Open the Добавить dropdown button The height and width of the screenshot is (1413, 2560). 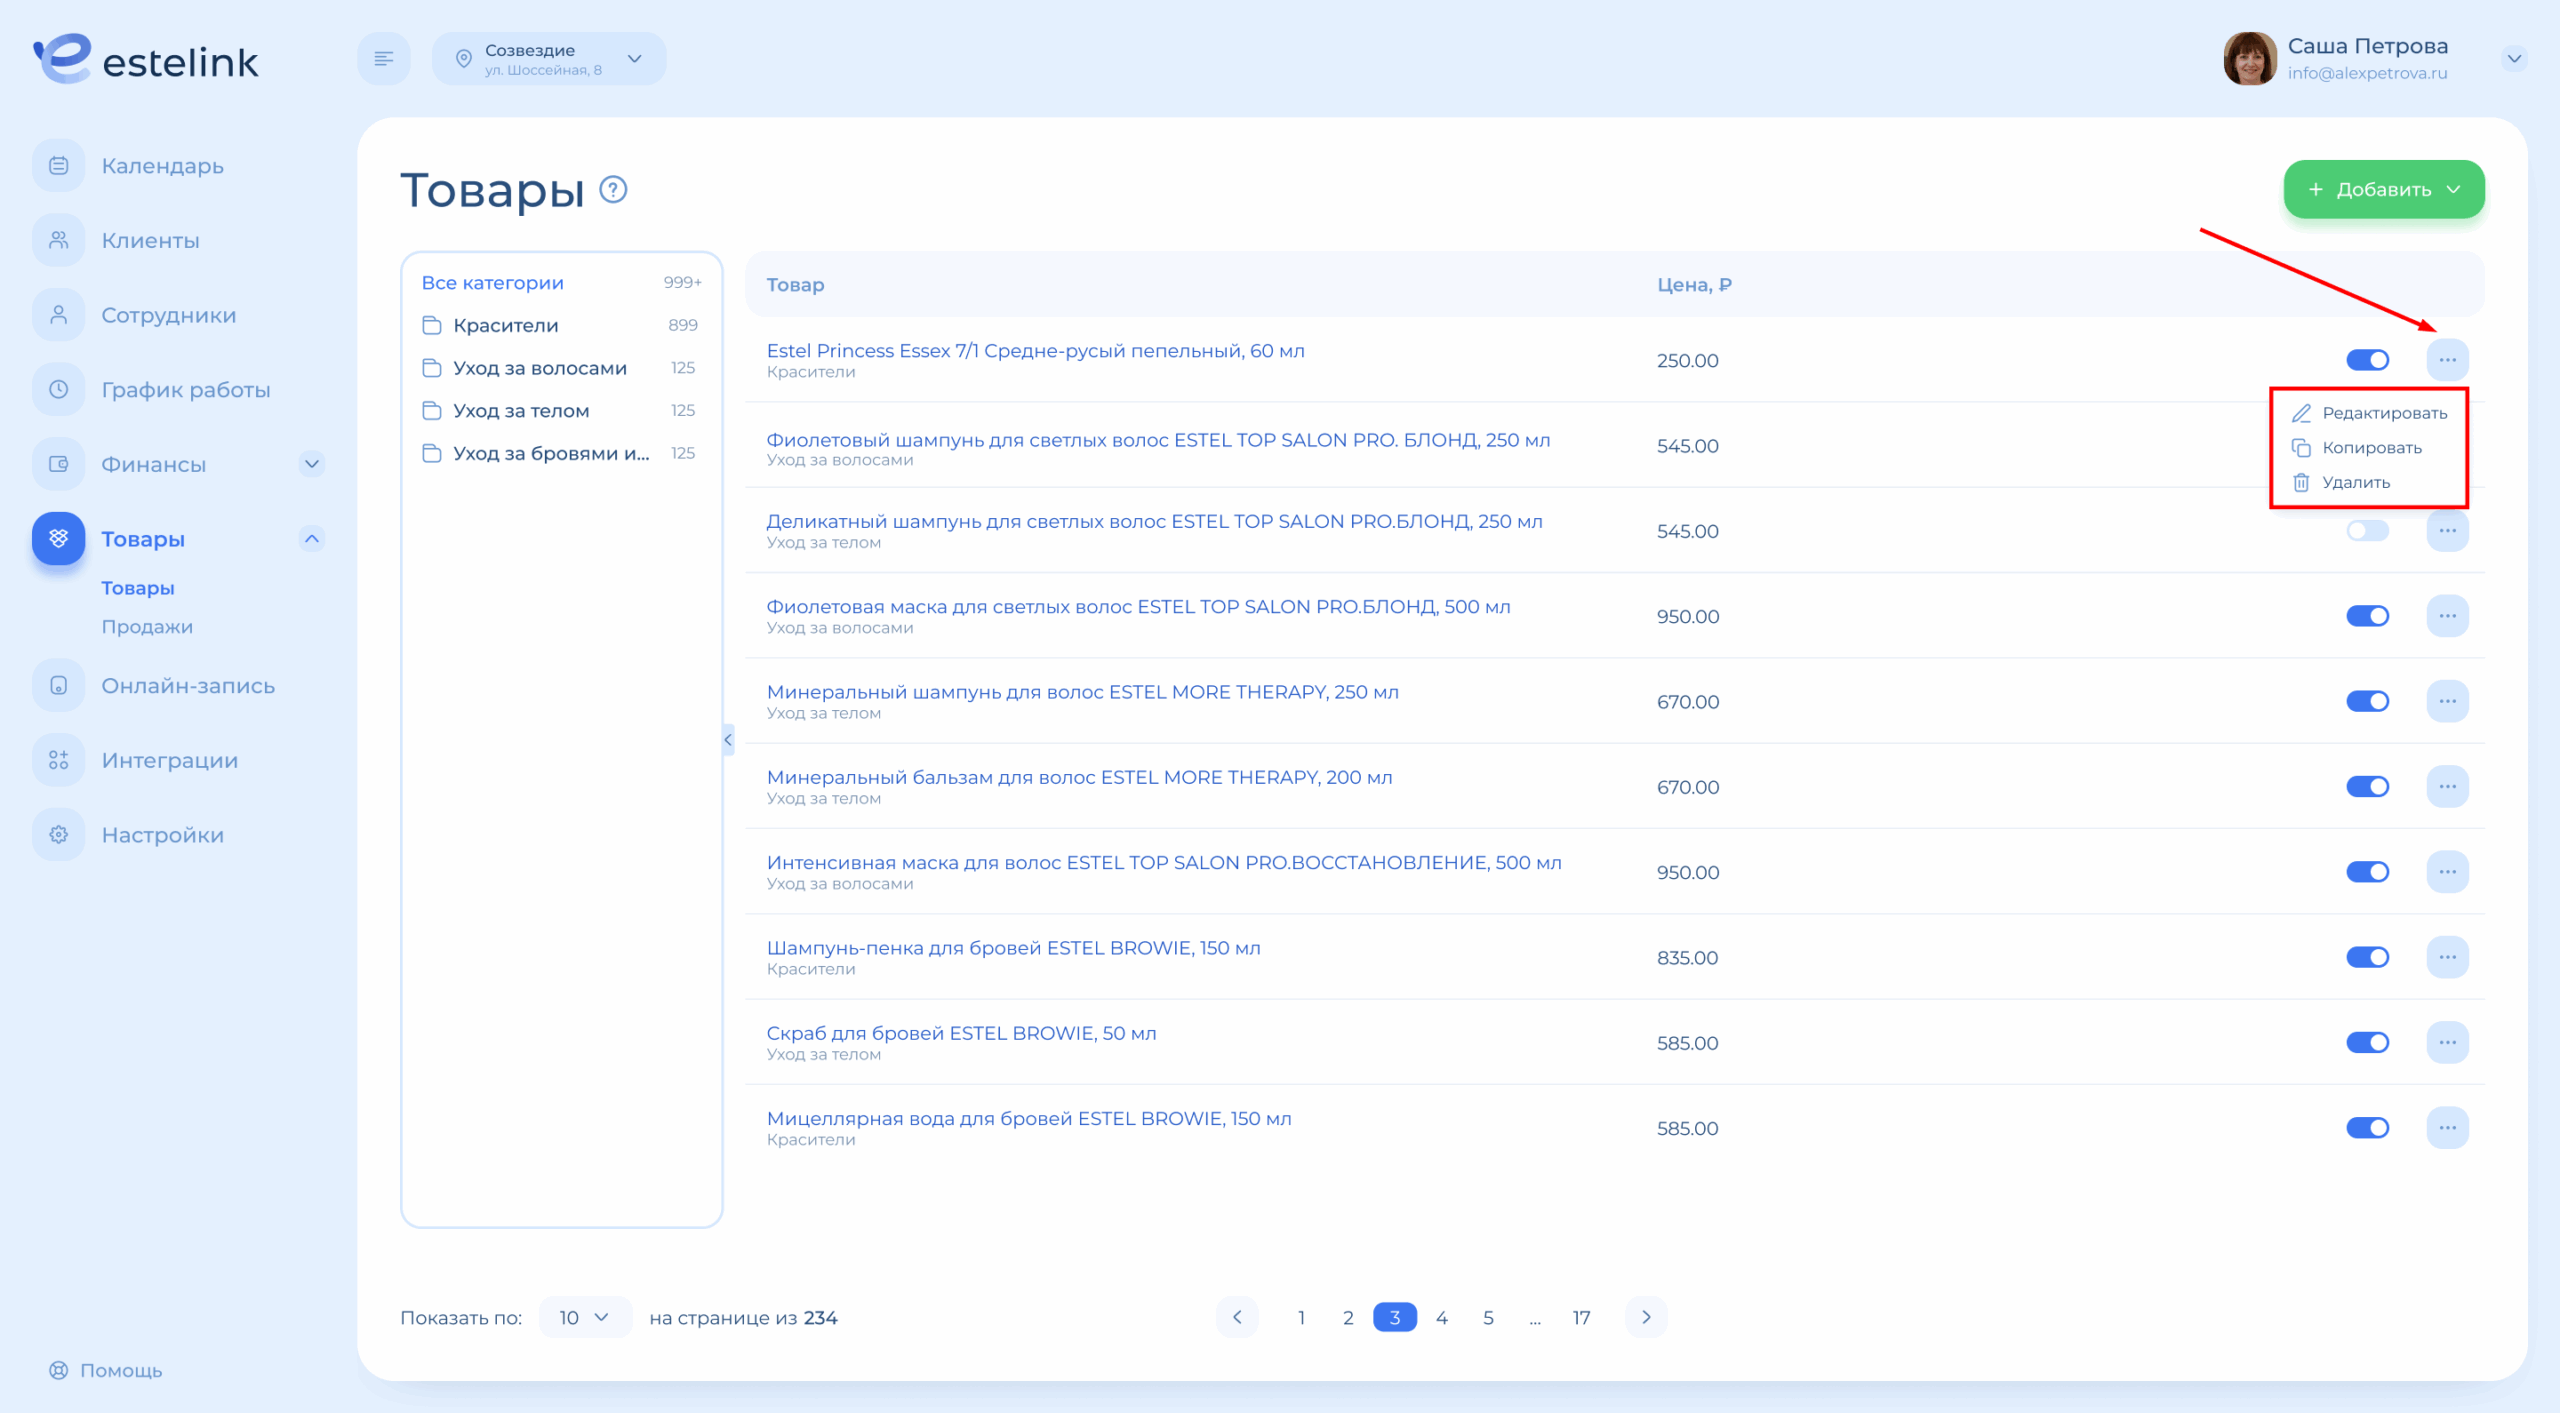tap(2384, 189)
